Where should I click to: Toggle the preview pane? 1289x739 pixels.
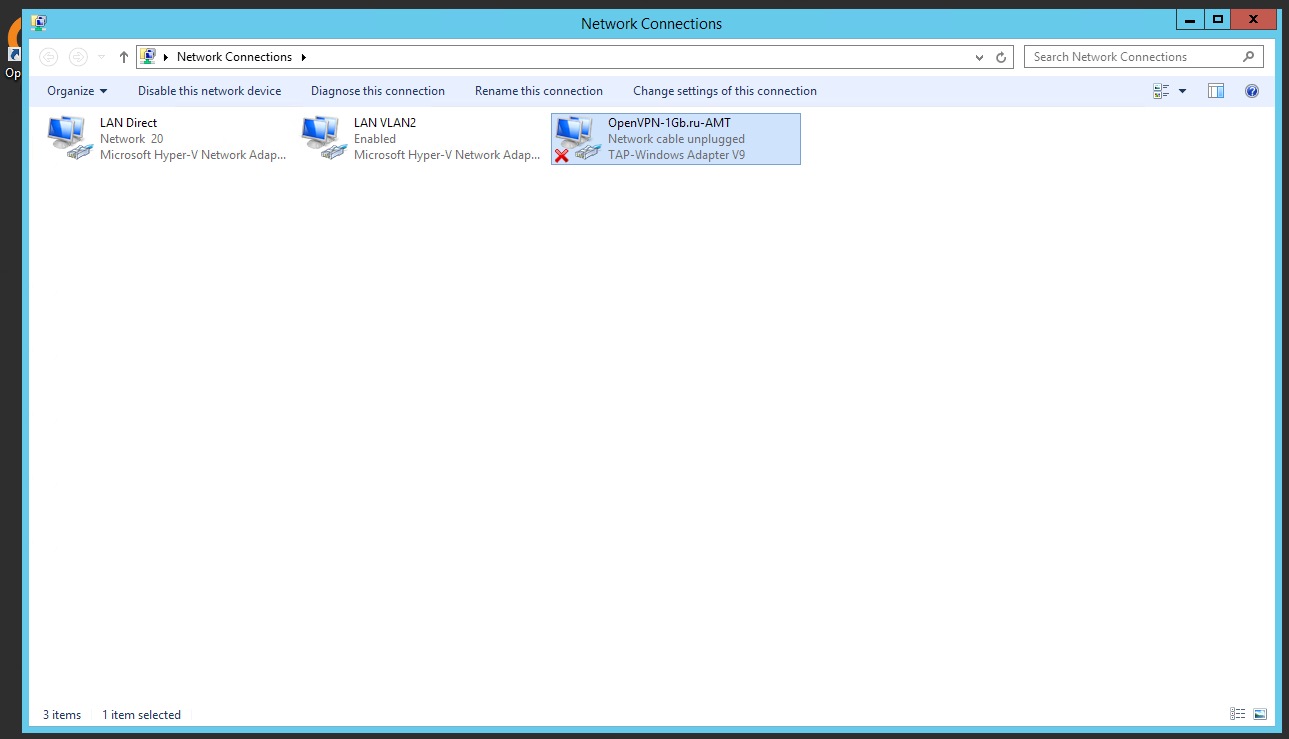point(1216,91)
